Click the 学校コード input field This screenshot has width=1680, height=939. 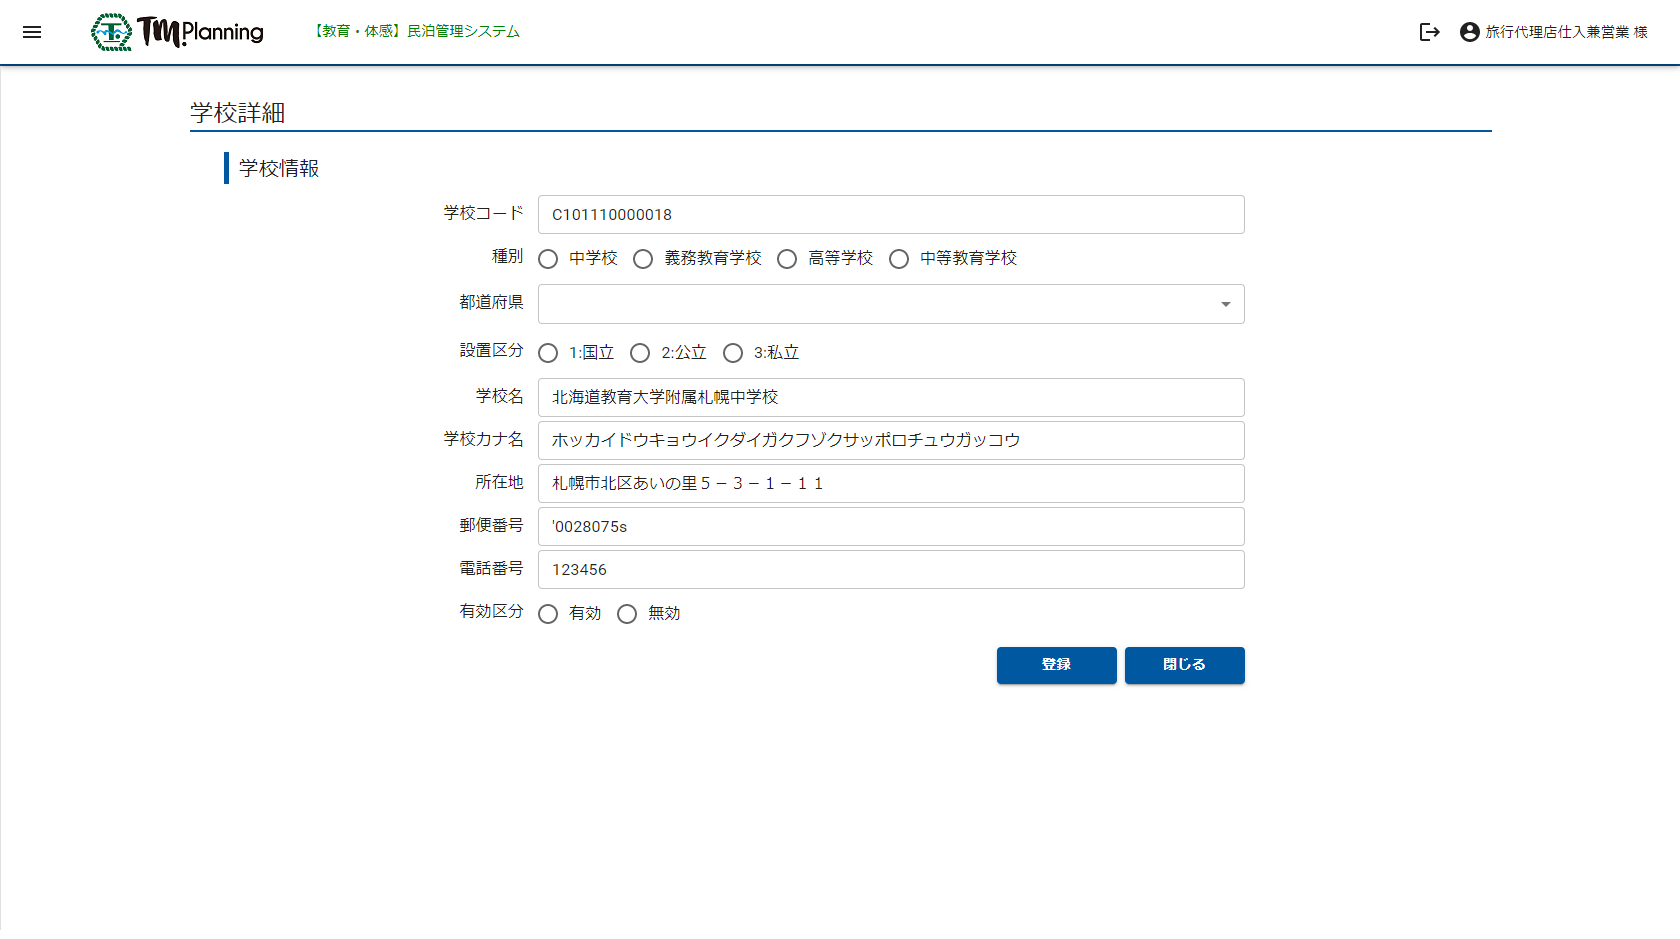click(890, 215)
